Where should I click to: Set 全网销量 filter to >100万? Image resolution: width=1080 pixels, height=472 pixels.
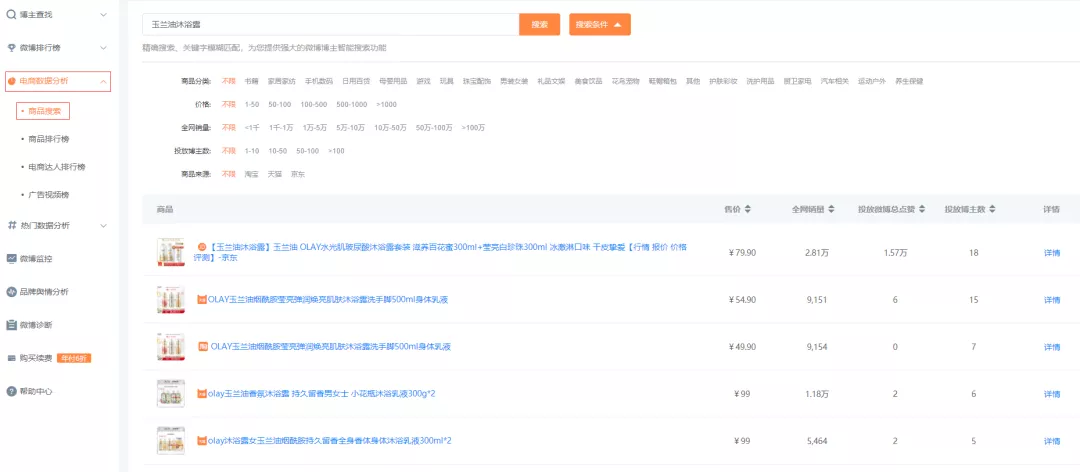pyautogui.click(x=473, y=128)
